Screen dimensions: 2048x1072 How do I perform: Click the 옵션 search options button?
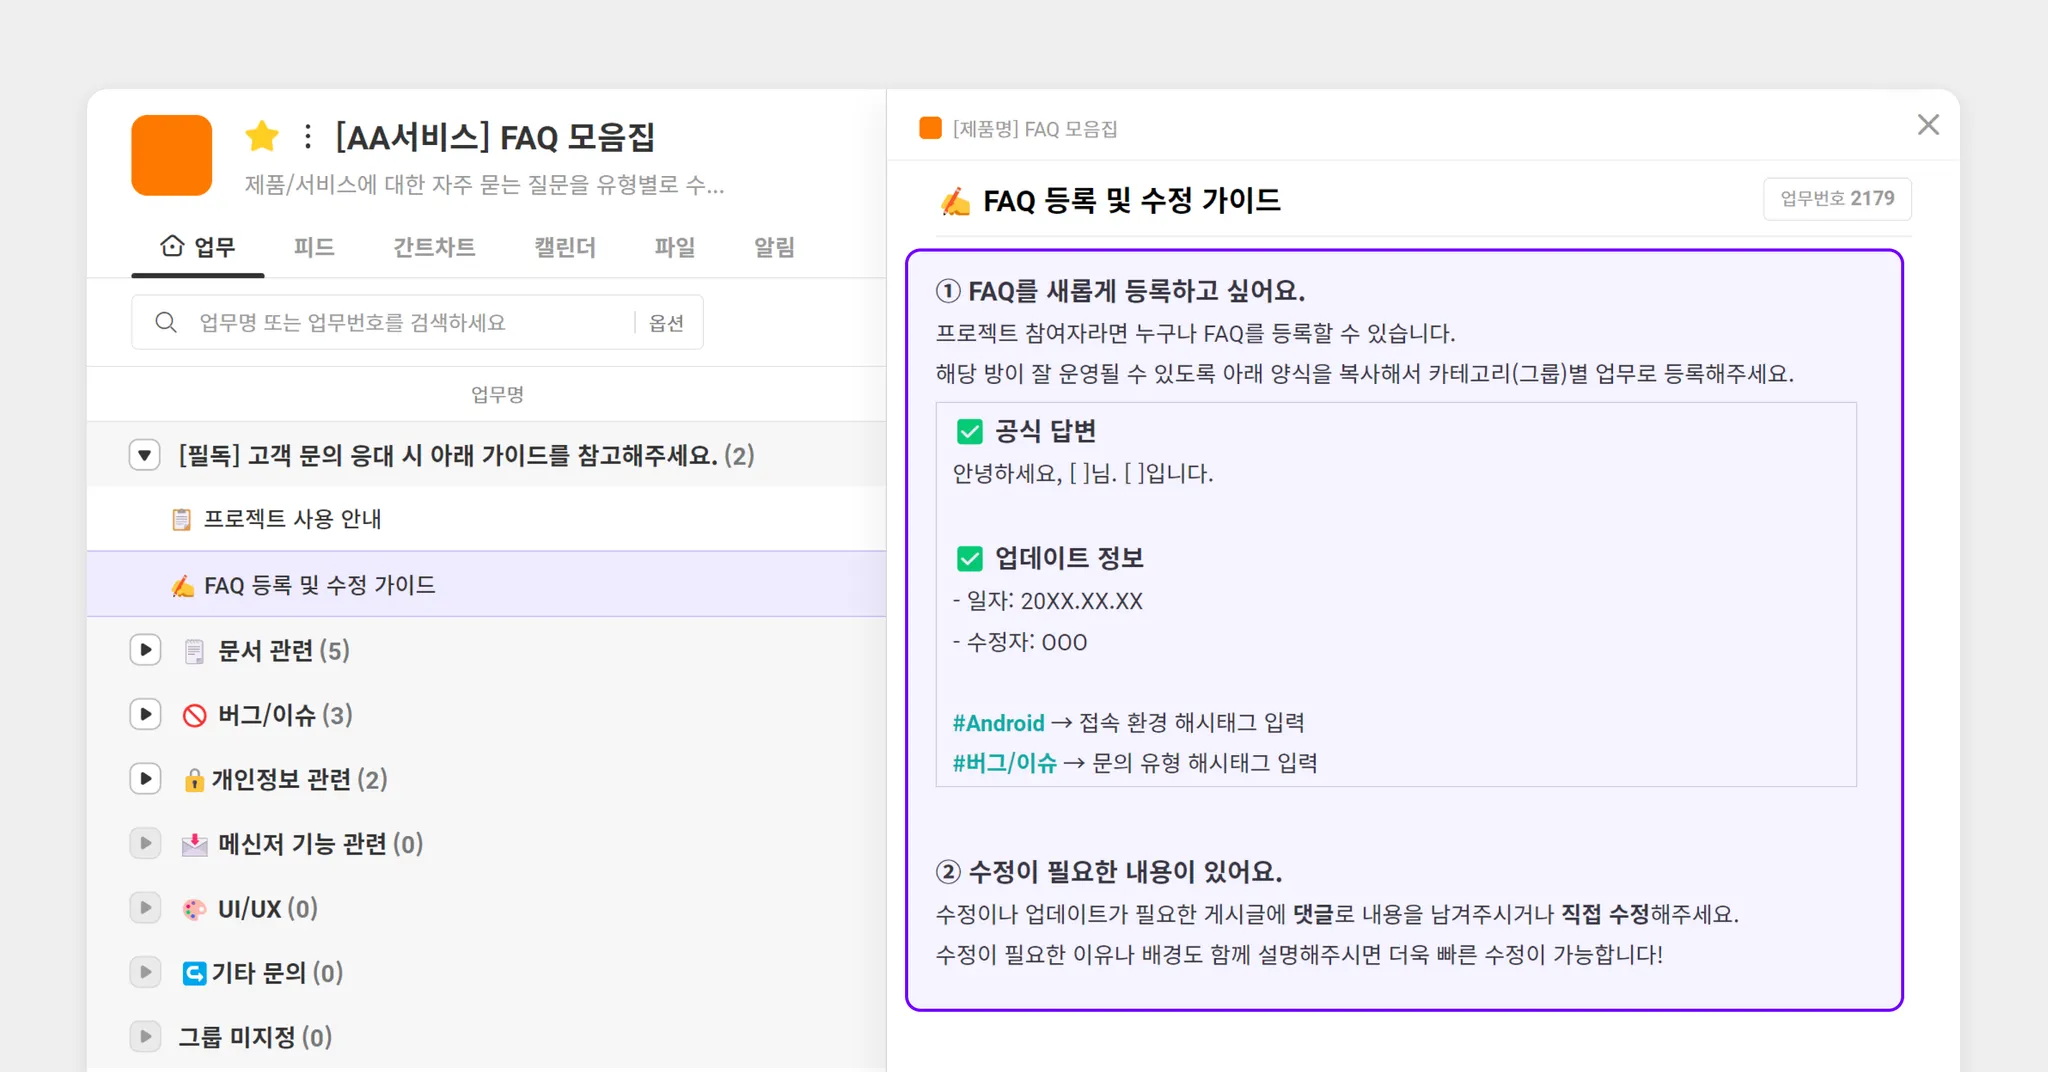pyautogui.click(x=666, y=322)
